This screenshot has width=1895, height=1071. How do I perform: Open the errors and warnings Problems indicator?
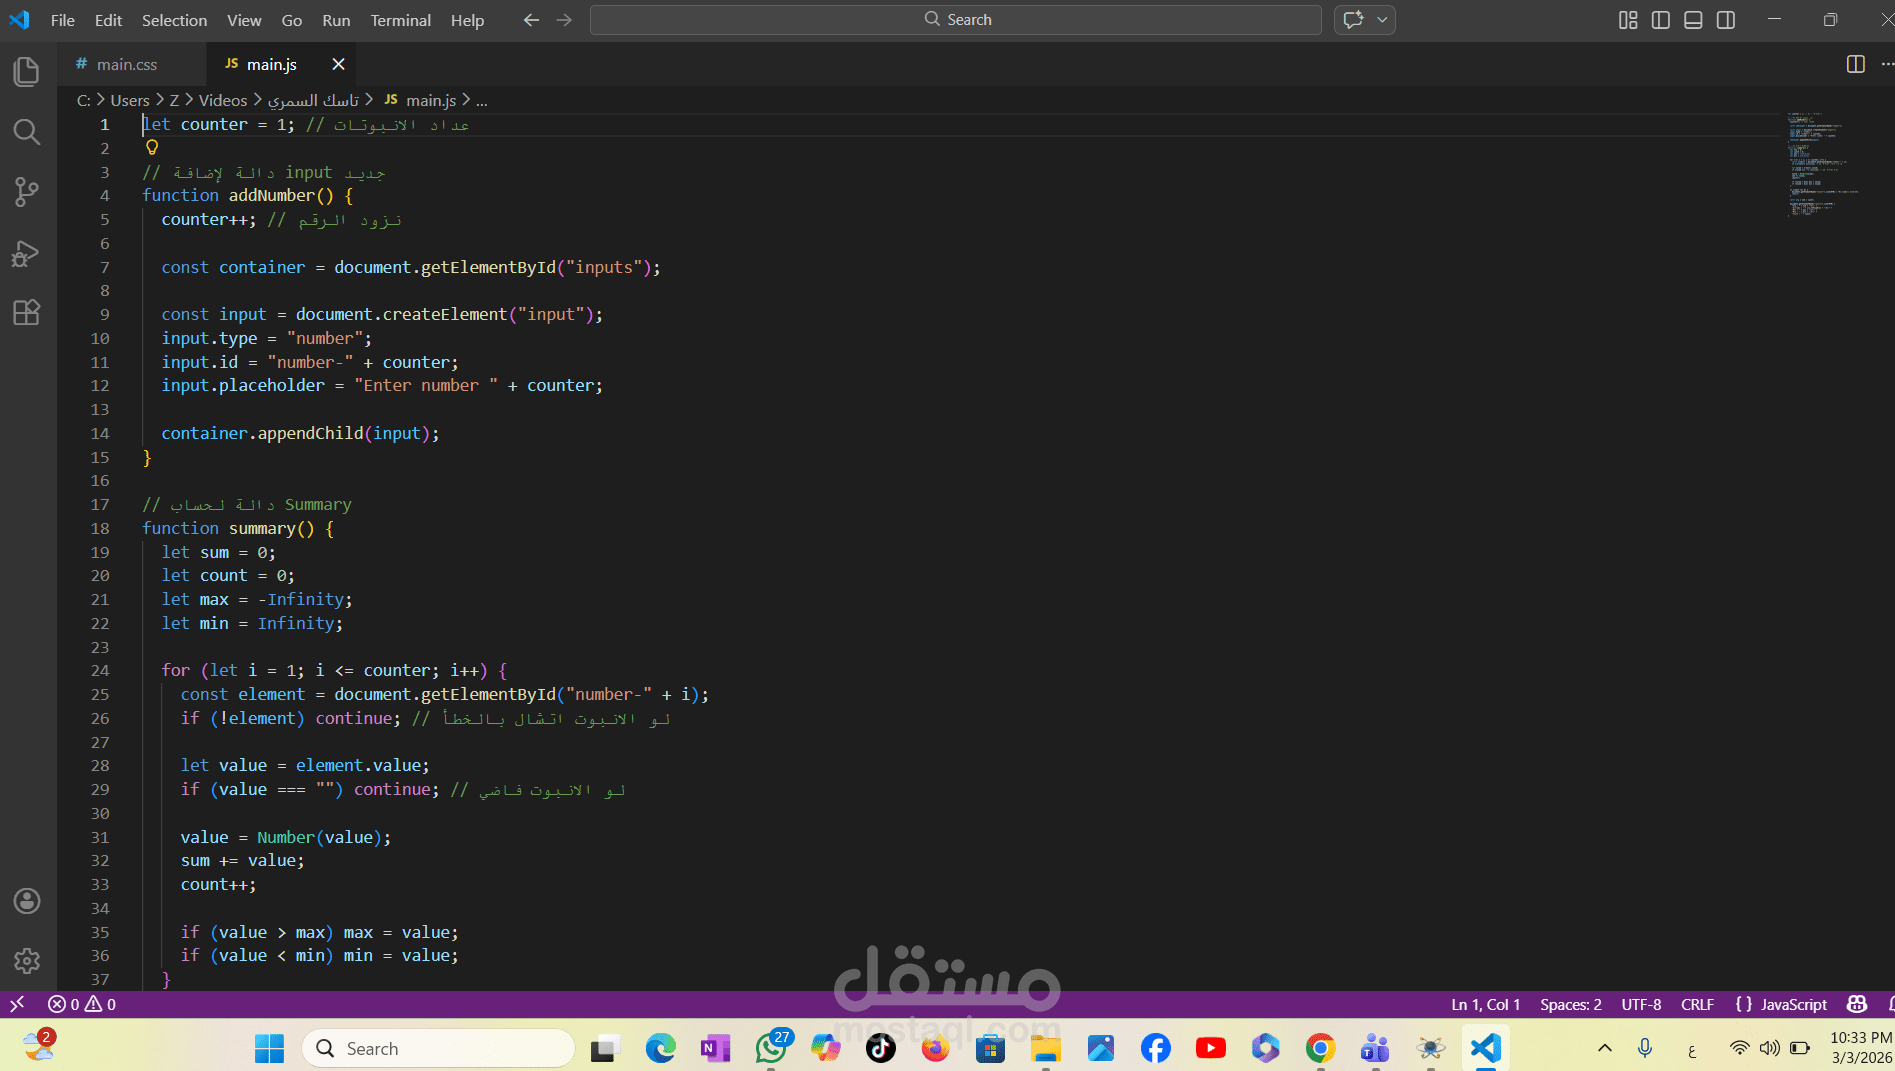[82, 1004]
